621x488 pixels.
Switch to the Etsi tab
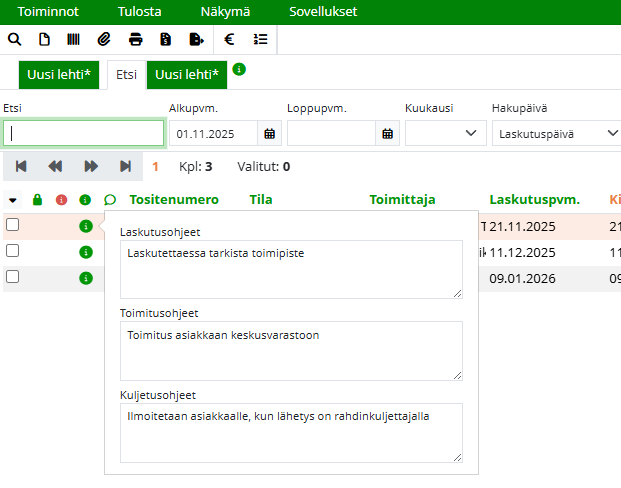point(126,75)
